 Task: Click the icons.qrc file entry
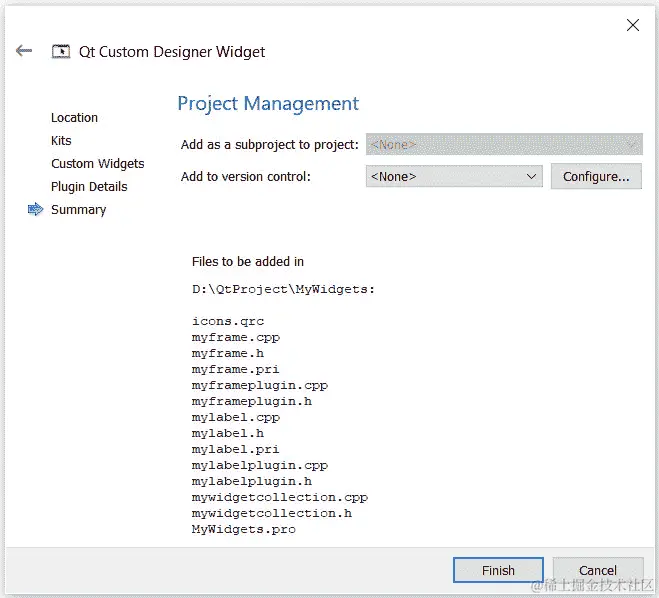(x=228, y=321)
